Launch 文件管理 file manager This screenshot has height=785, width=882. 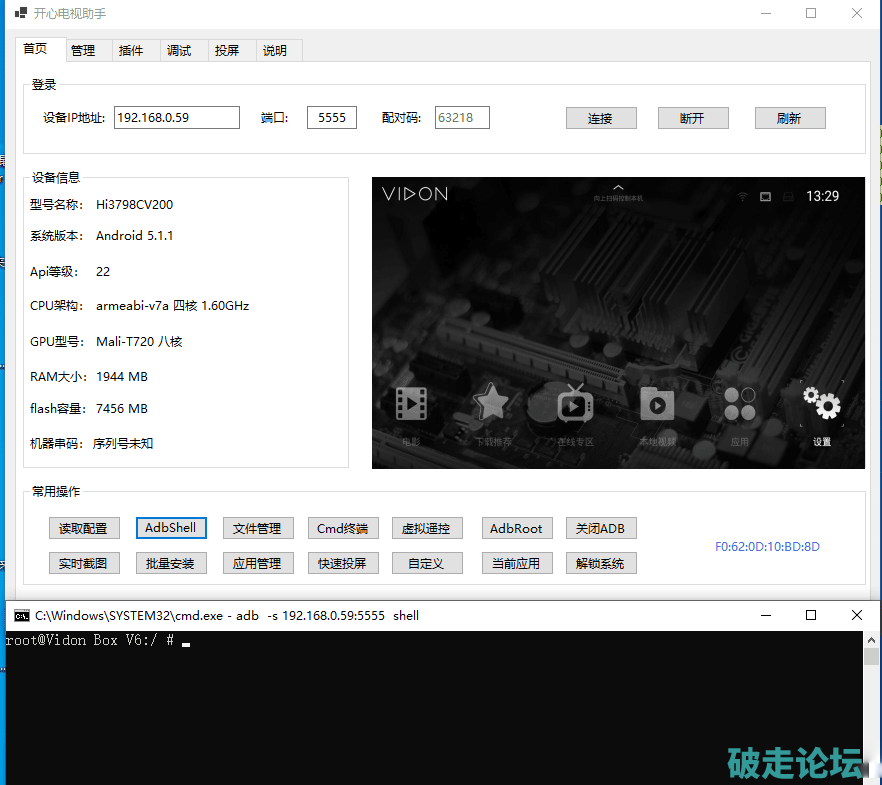(257, 528)
